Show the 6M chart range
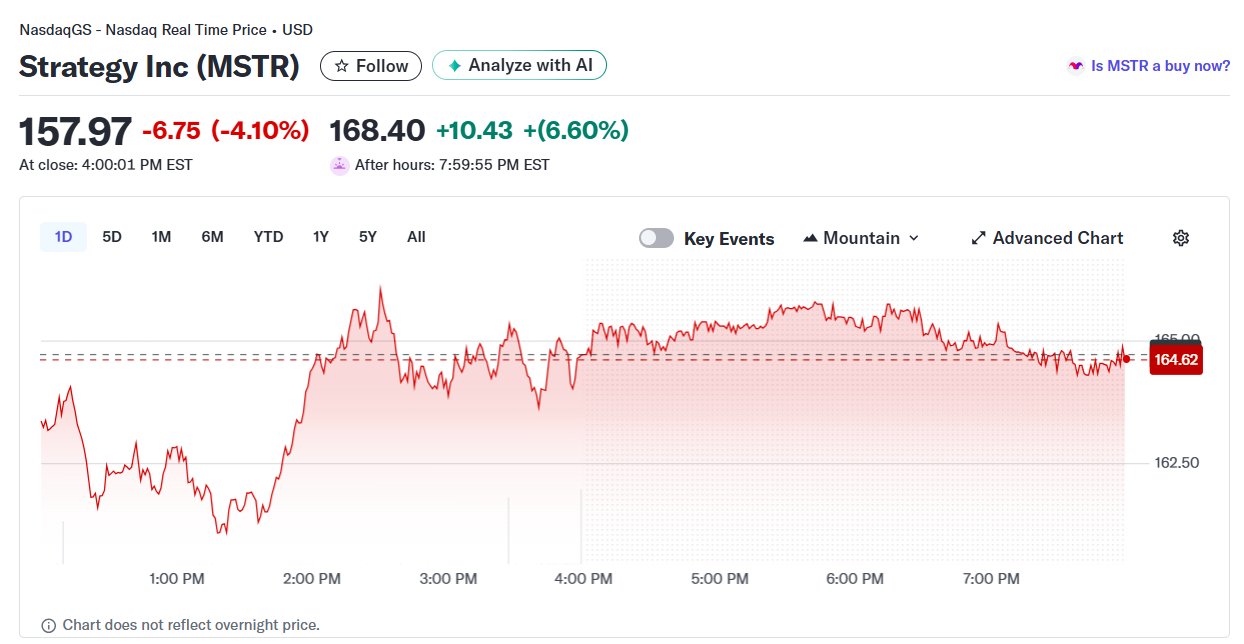 212,237
